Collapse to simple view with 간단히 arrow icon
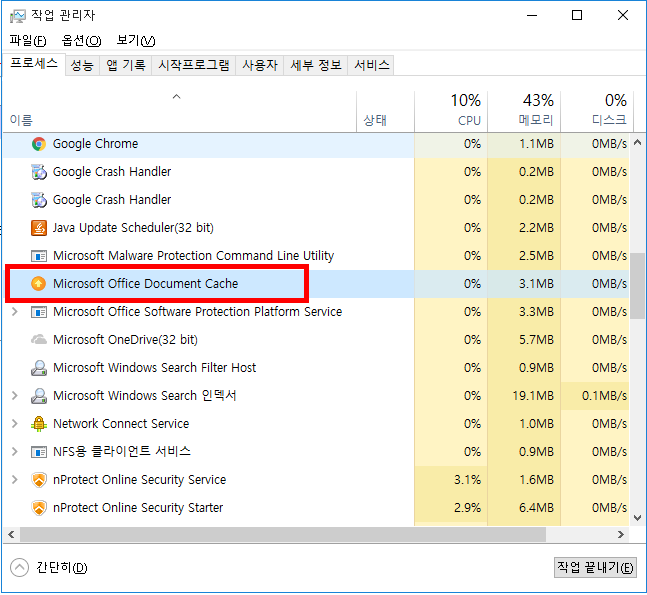The image size is (647, 595). click(x=19, y=568)
